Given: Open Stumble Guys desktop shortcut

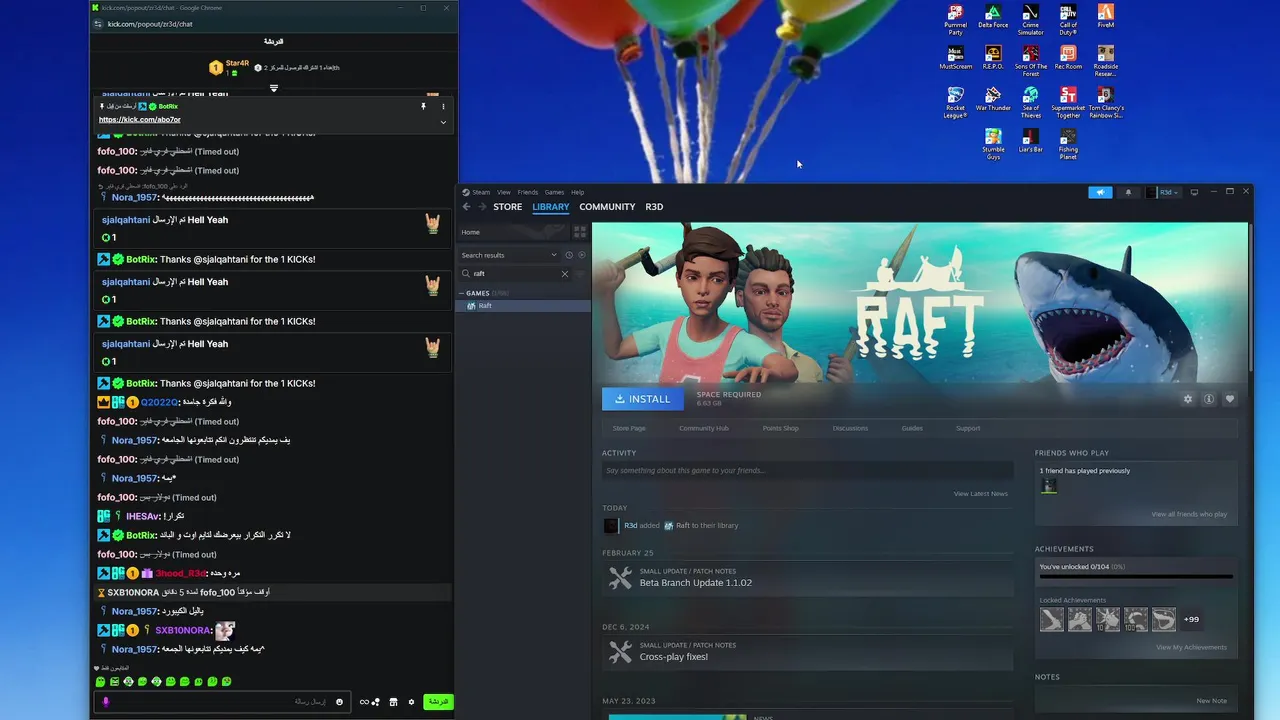Looking at the screenshot, I should pyautogui.click(x=993, y=144).
